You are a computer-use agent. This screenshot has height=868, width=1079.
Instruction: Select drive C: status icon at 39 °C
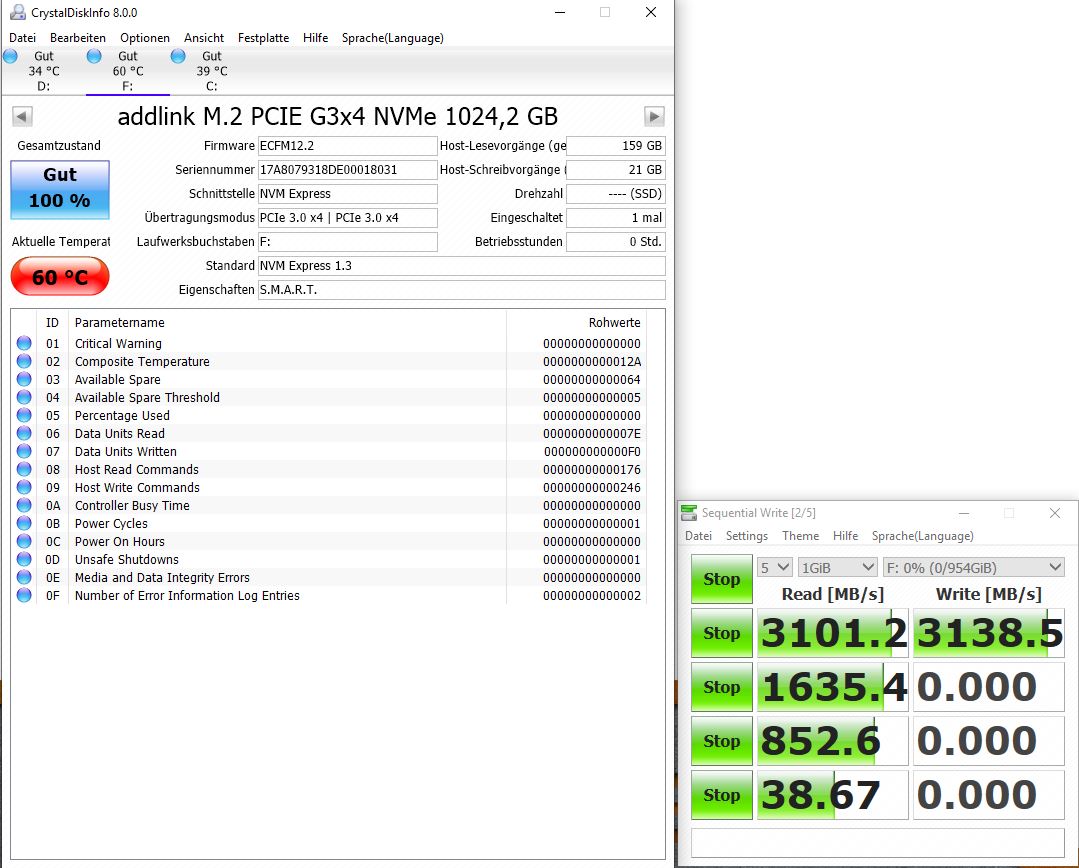pyautogui.click(x=178, y=56)
